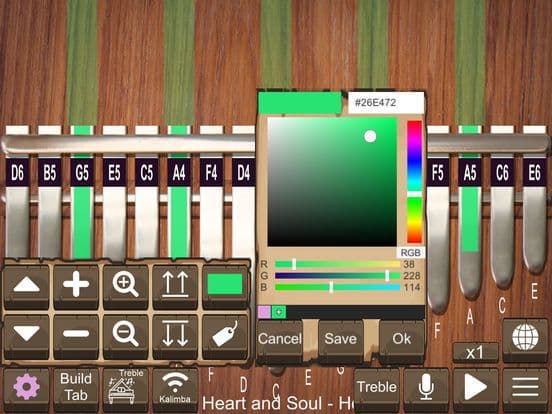552x414 pixels.
Task: Click the double up arrows button
Action: coord(175,287)
